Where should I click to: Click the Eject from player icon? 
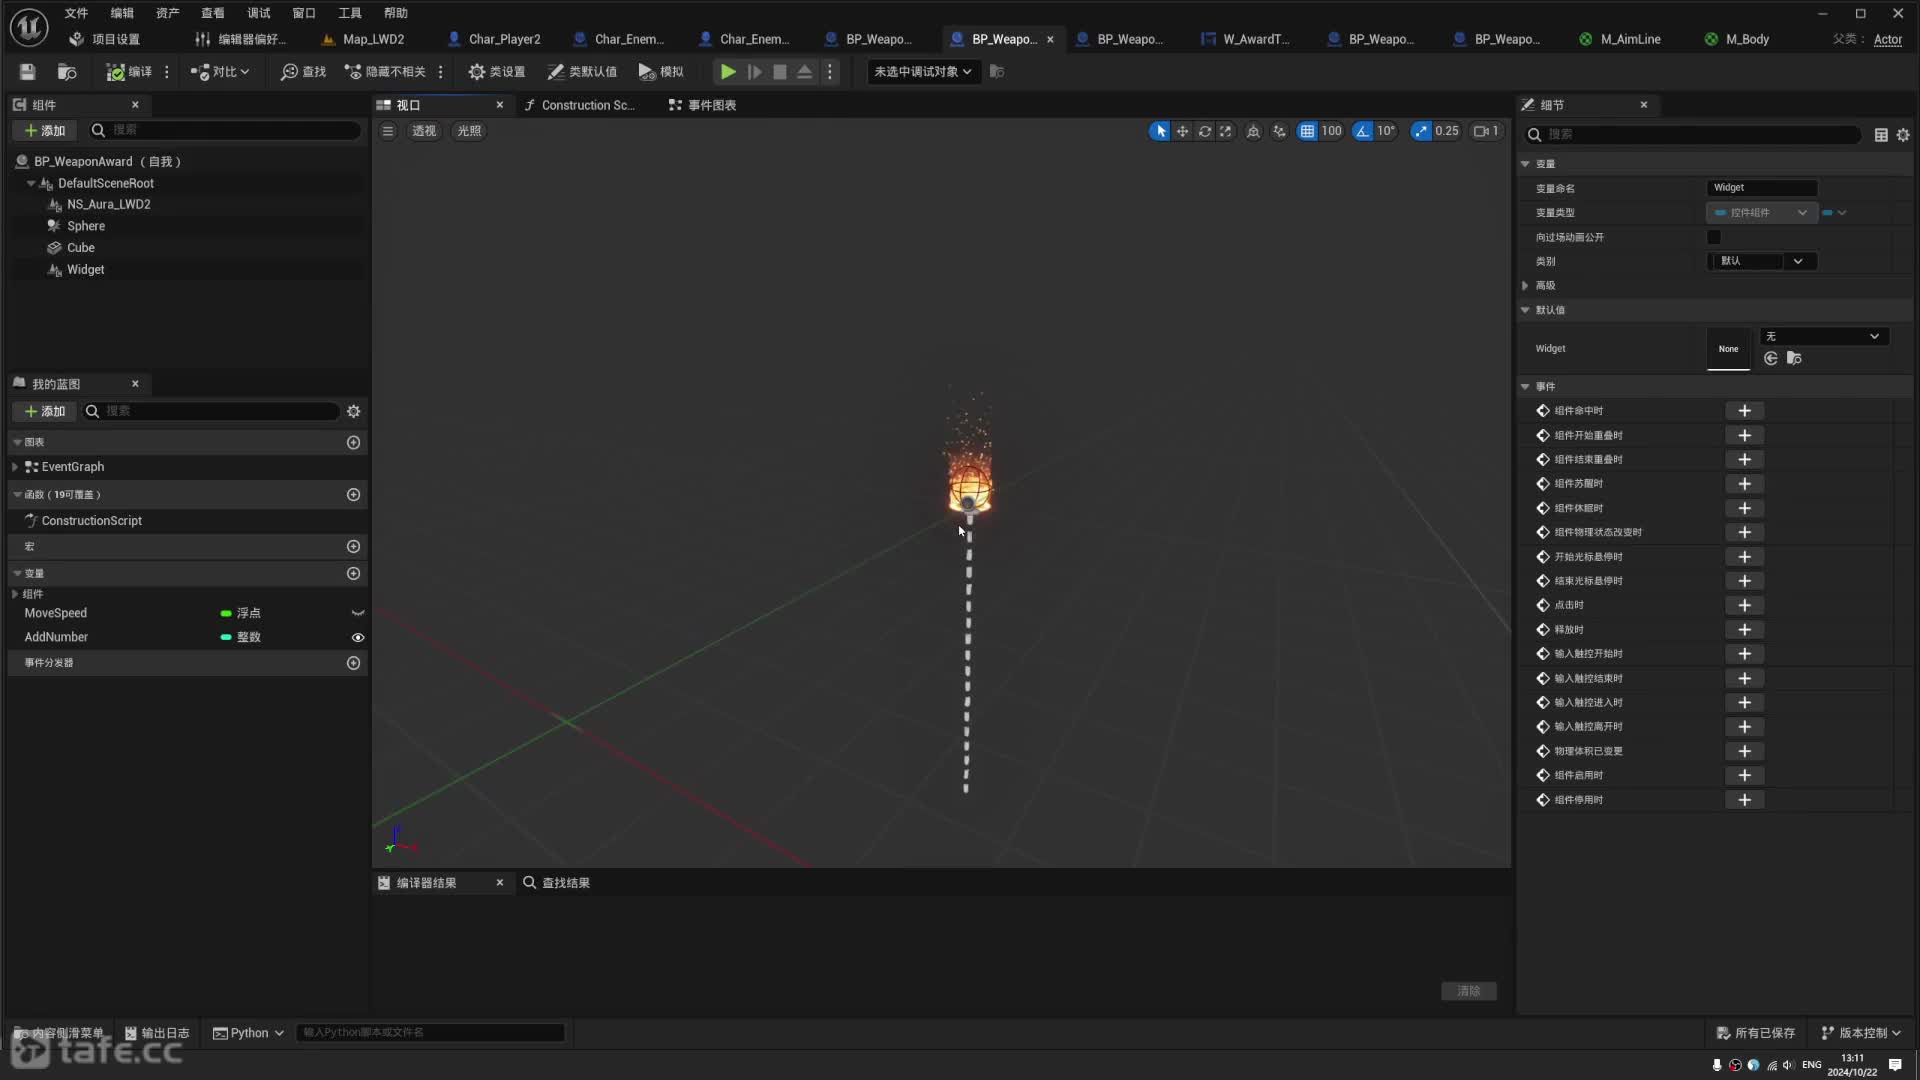(x=804, y=72)
